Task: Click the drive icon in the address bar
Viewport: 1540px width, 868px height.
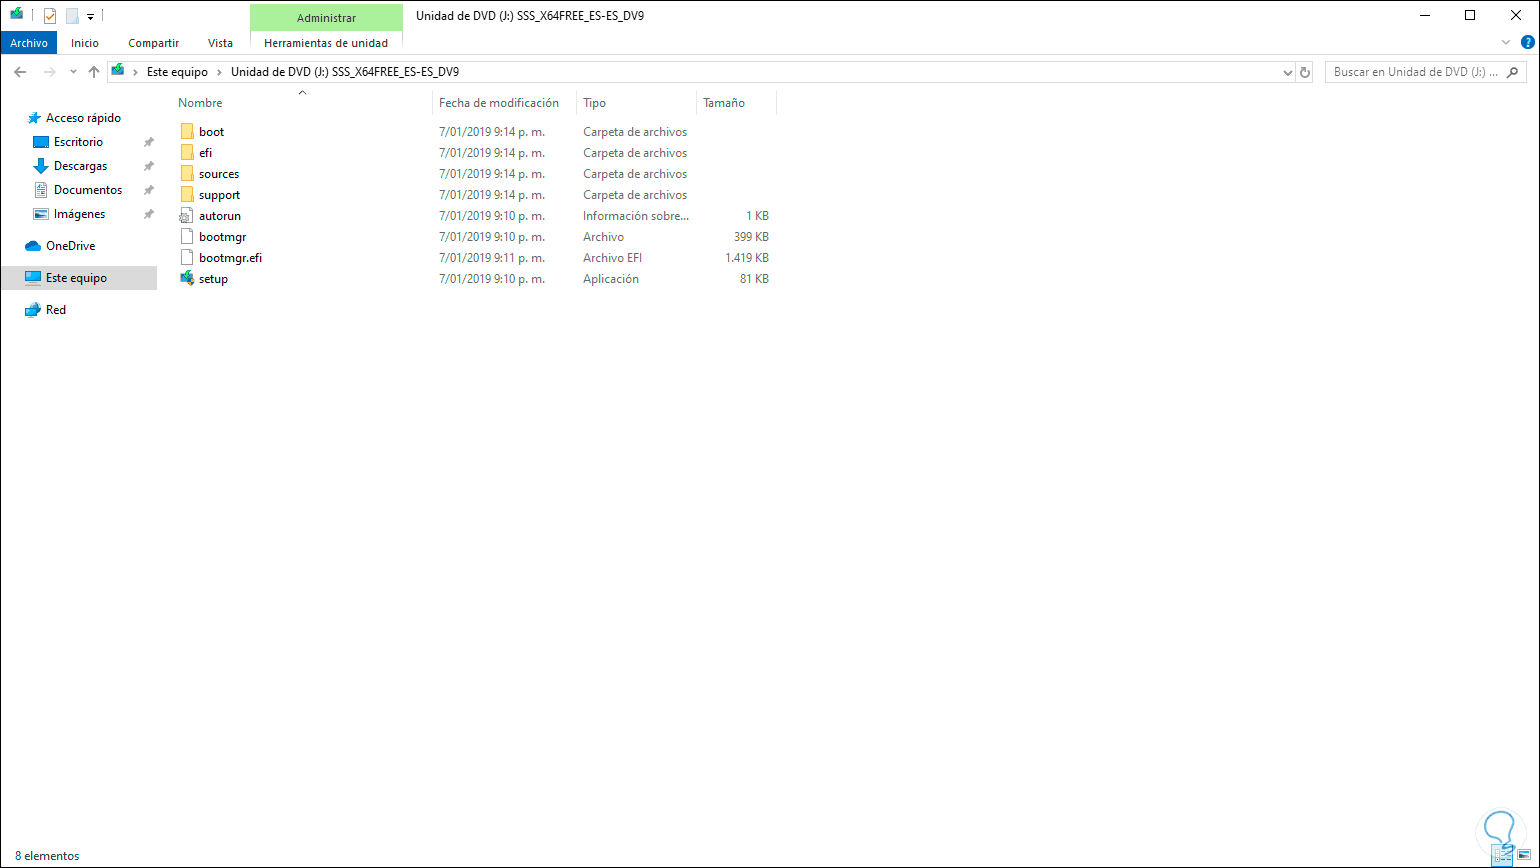Action: (118, 72)
